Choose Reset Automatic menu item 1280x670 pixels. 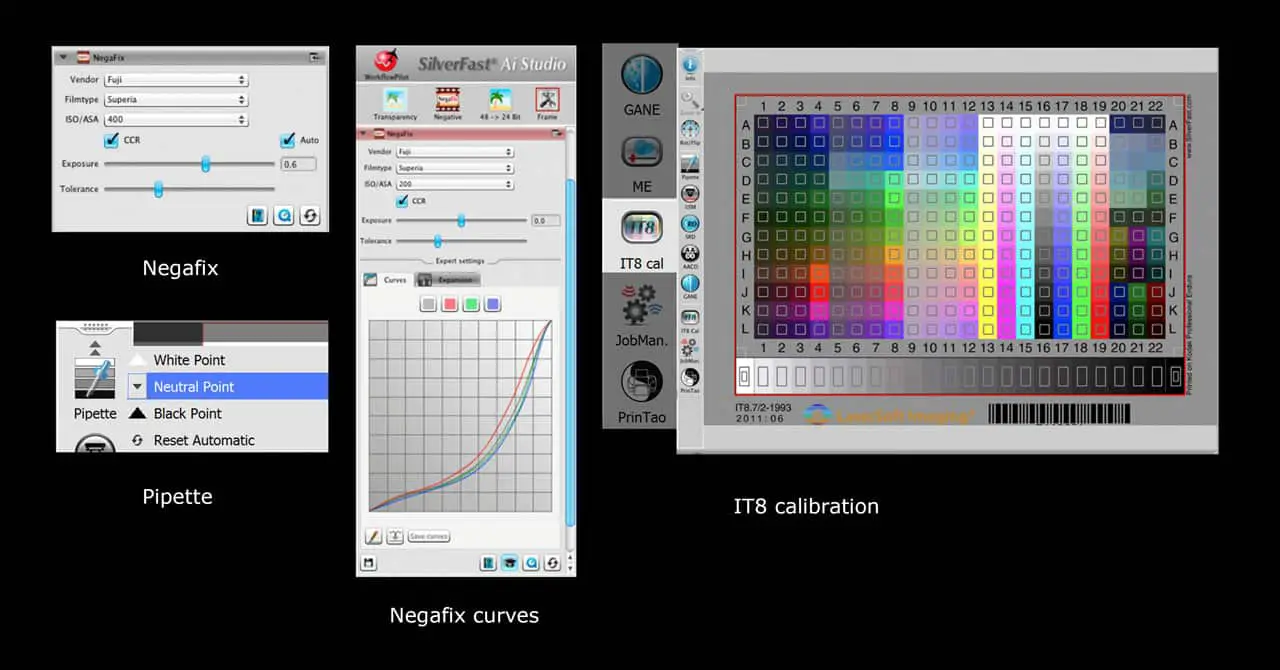pos(204,440)
